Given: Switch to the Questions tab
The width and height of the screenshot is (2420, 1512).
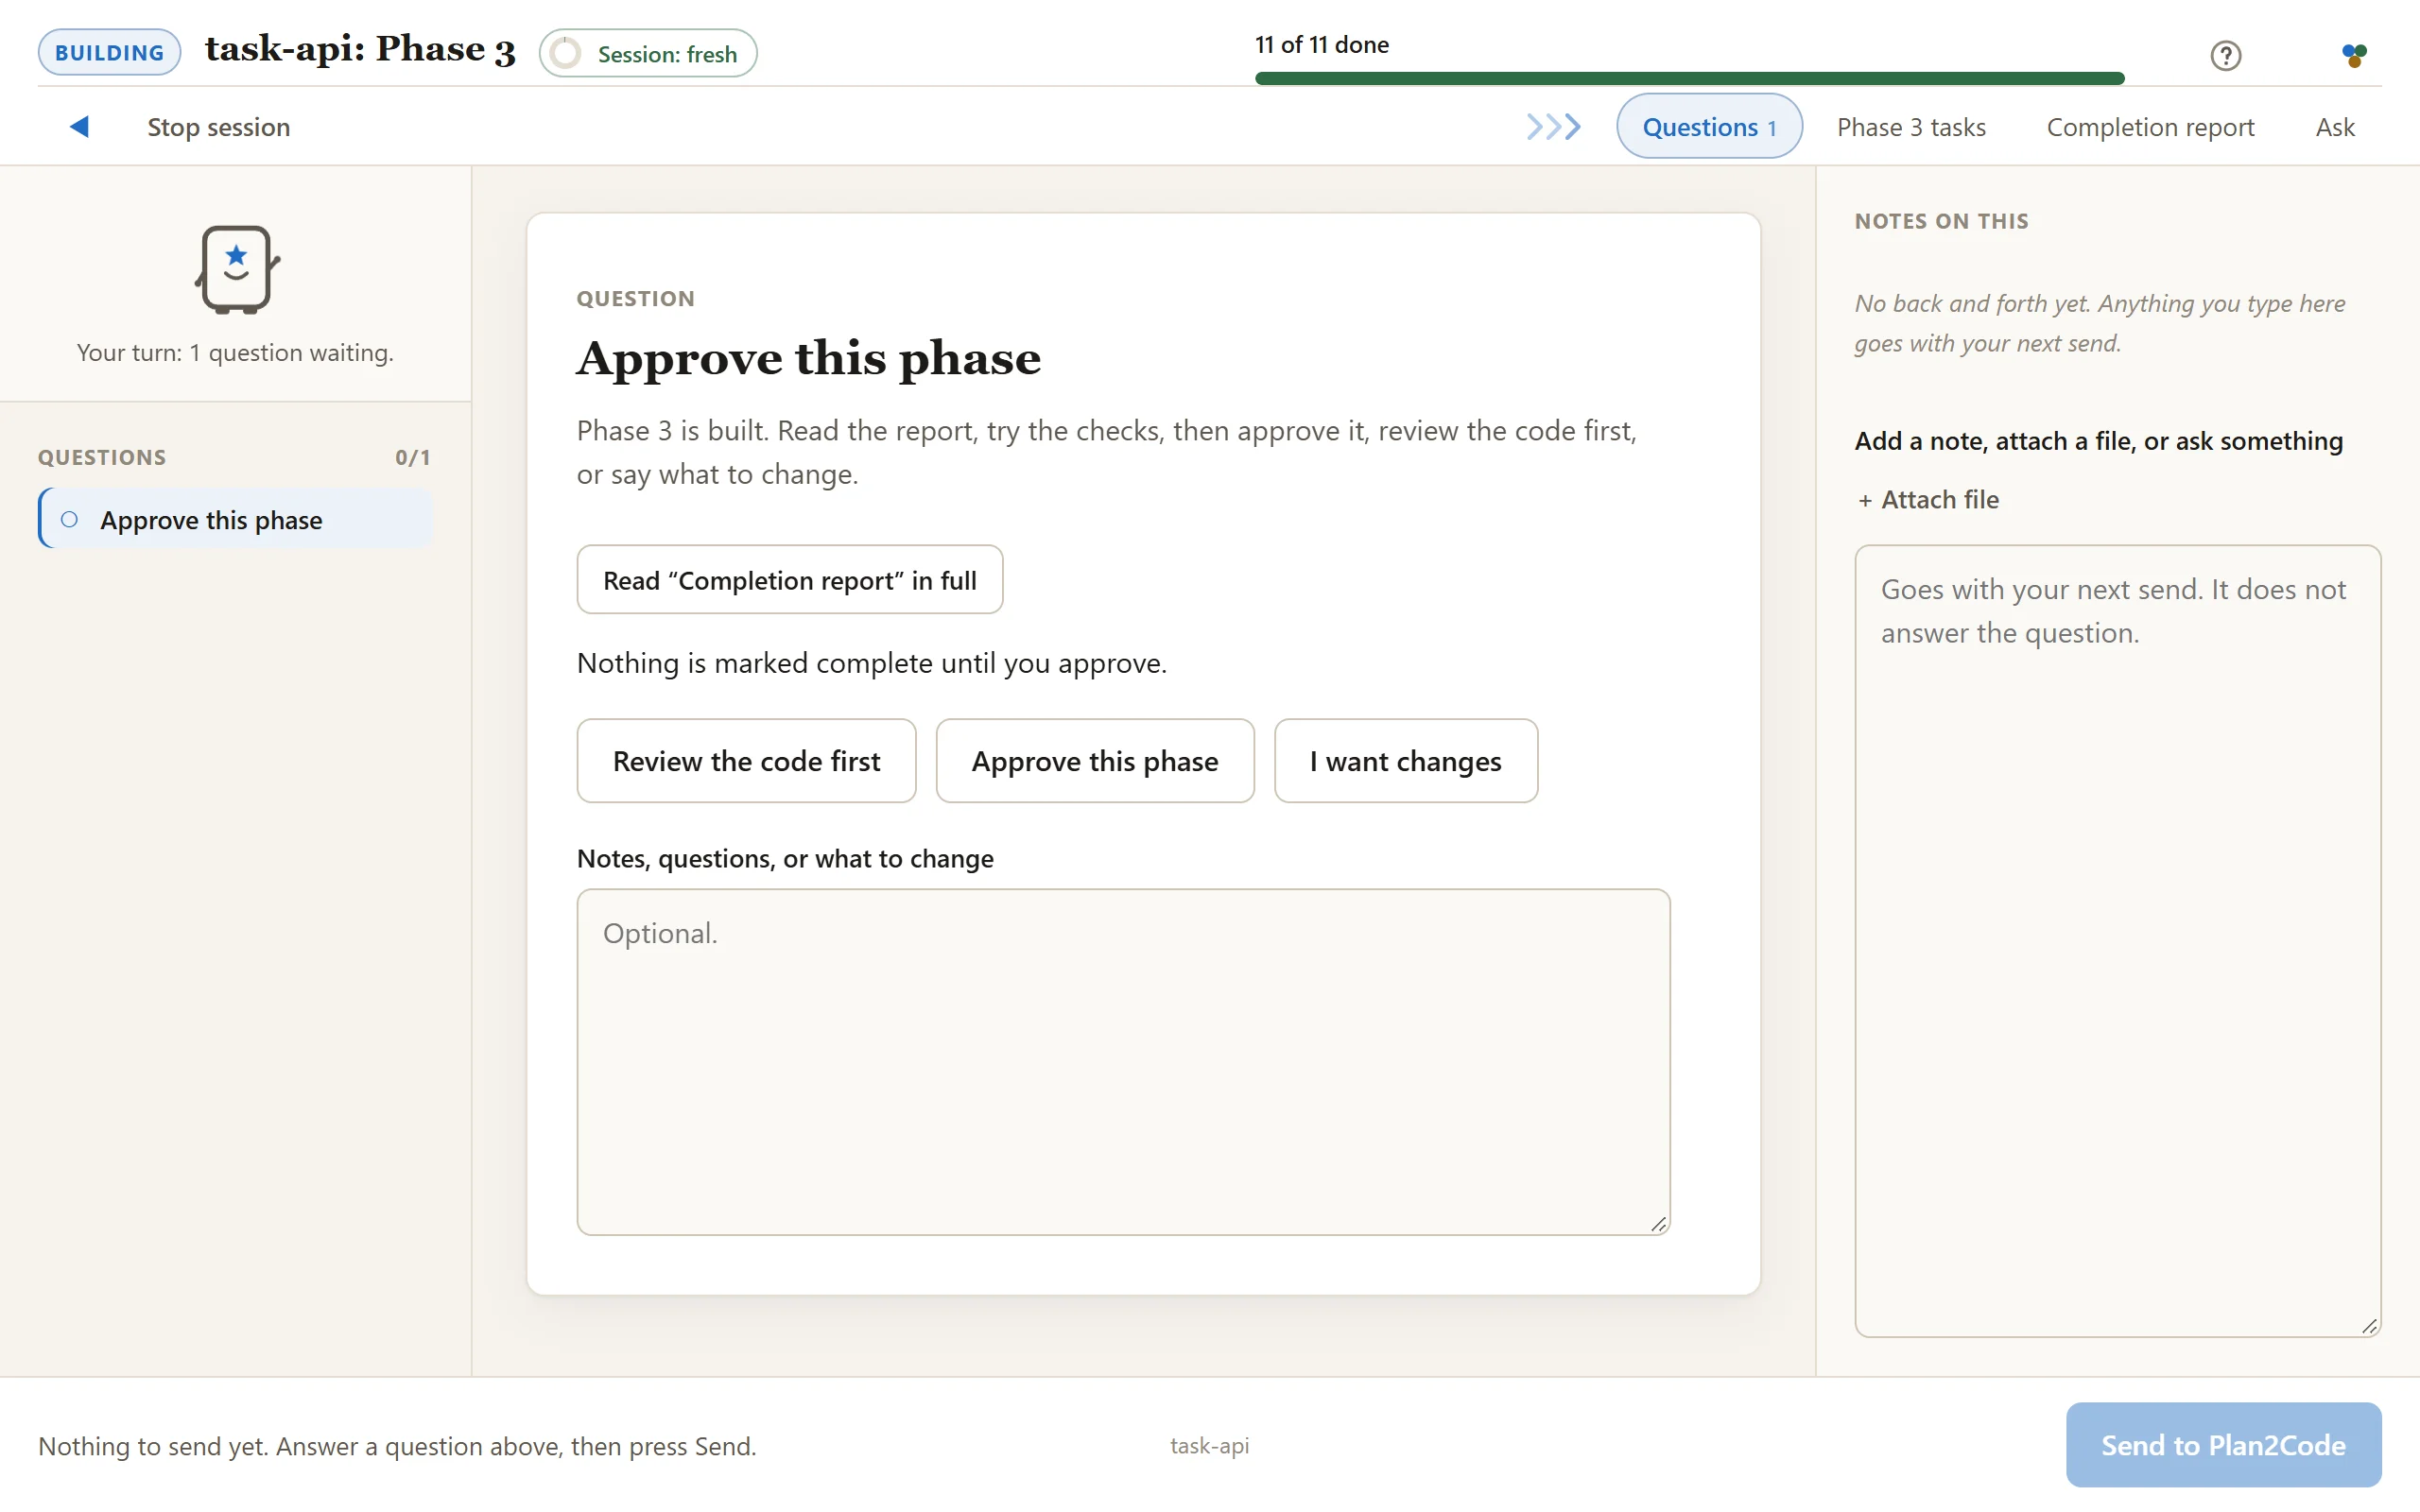Looking at the screenshot, I should 1709,127.
